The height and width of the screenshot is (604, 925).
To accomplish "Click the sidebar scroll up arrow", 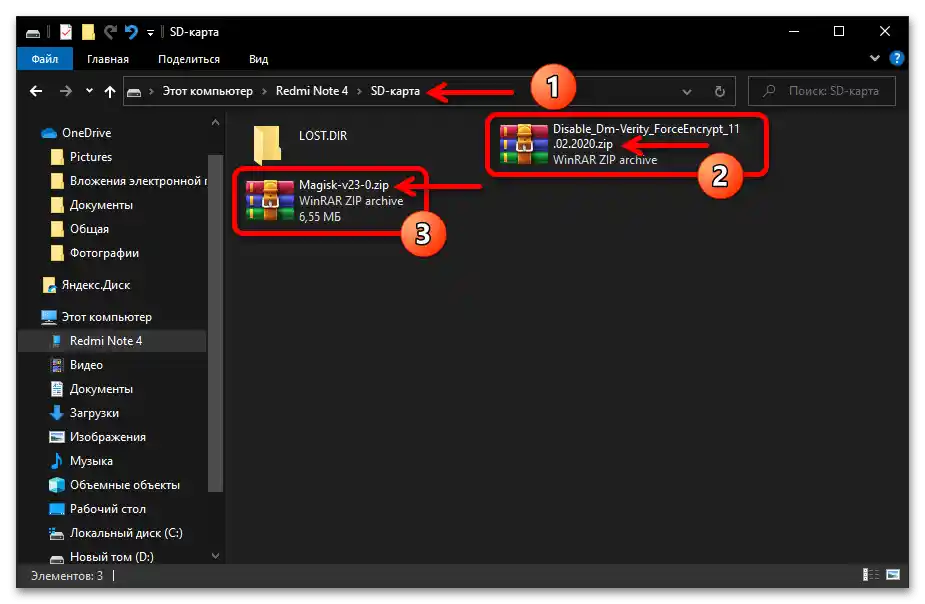I will [215, 123].
